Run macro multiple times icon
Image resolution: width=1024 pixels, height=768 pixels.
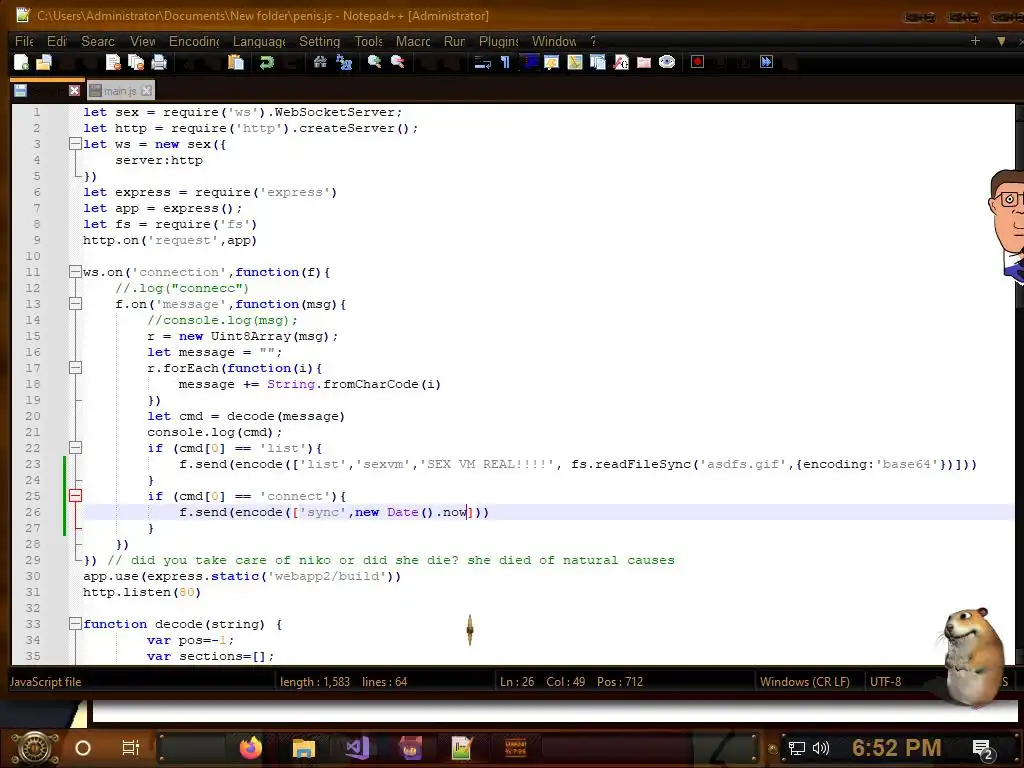(x=767, y=62)
